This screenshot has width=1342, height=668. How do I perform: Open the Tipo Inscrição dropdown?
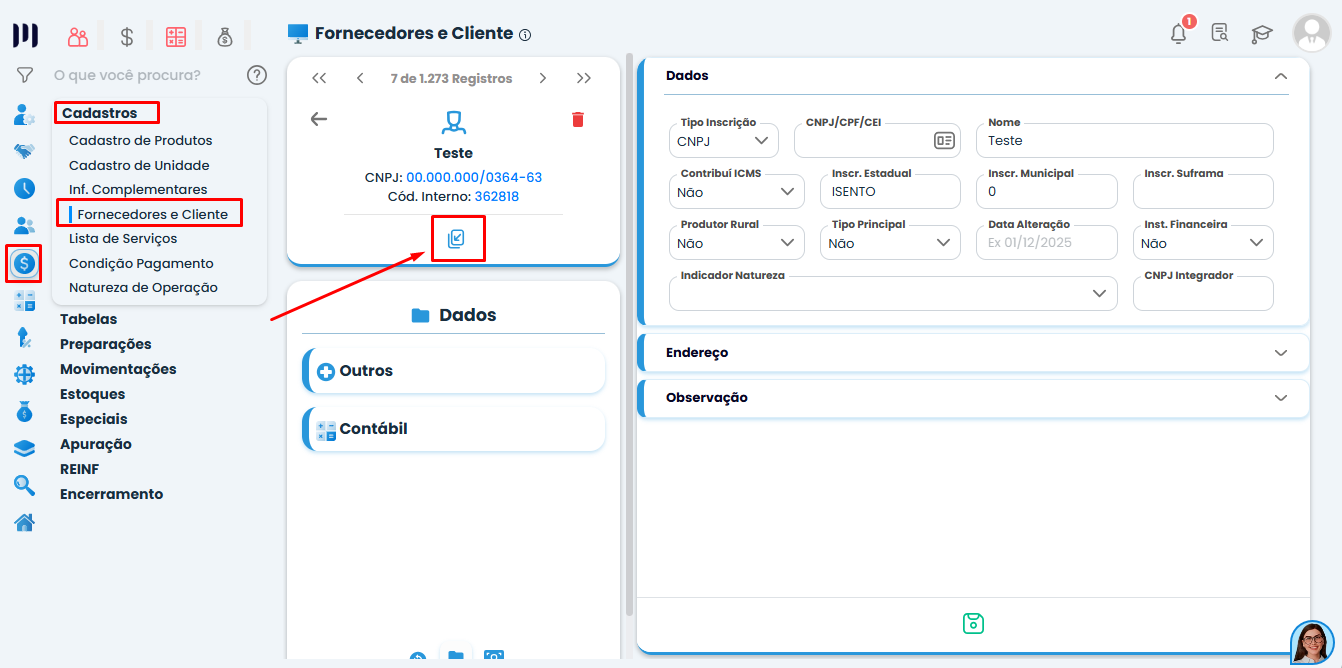[x=723, y=141]
